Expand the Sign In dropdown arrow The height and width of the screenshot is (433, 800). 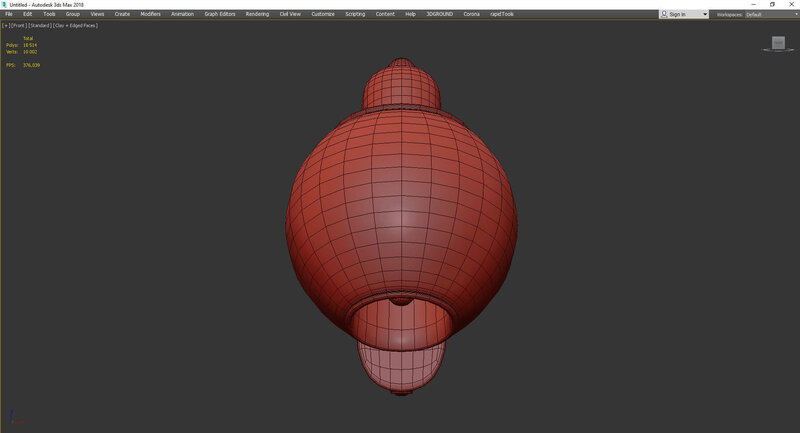pos(705,14)
